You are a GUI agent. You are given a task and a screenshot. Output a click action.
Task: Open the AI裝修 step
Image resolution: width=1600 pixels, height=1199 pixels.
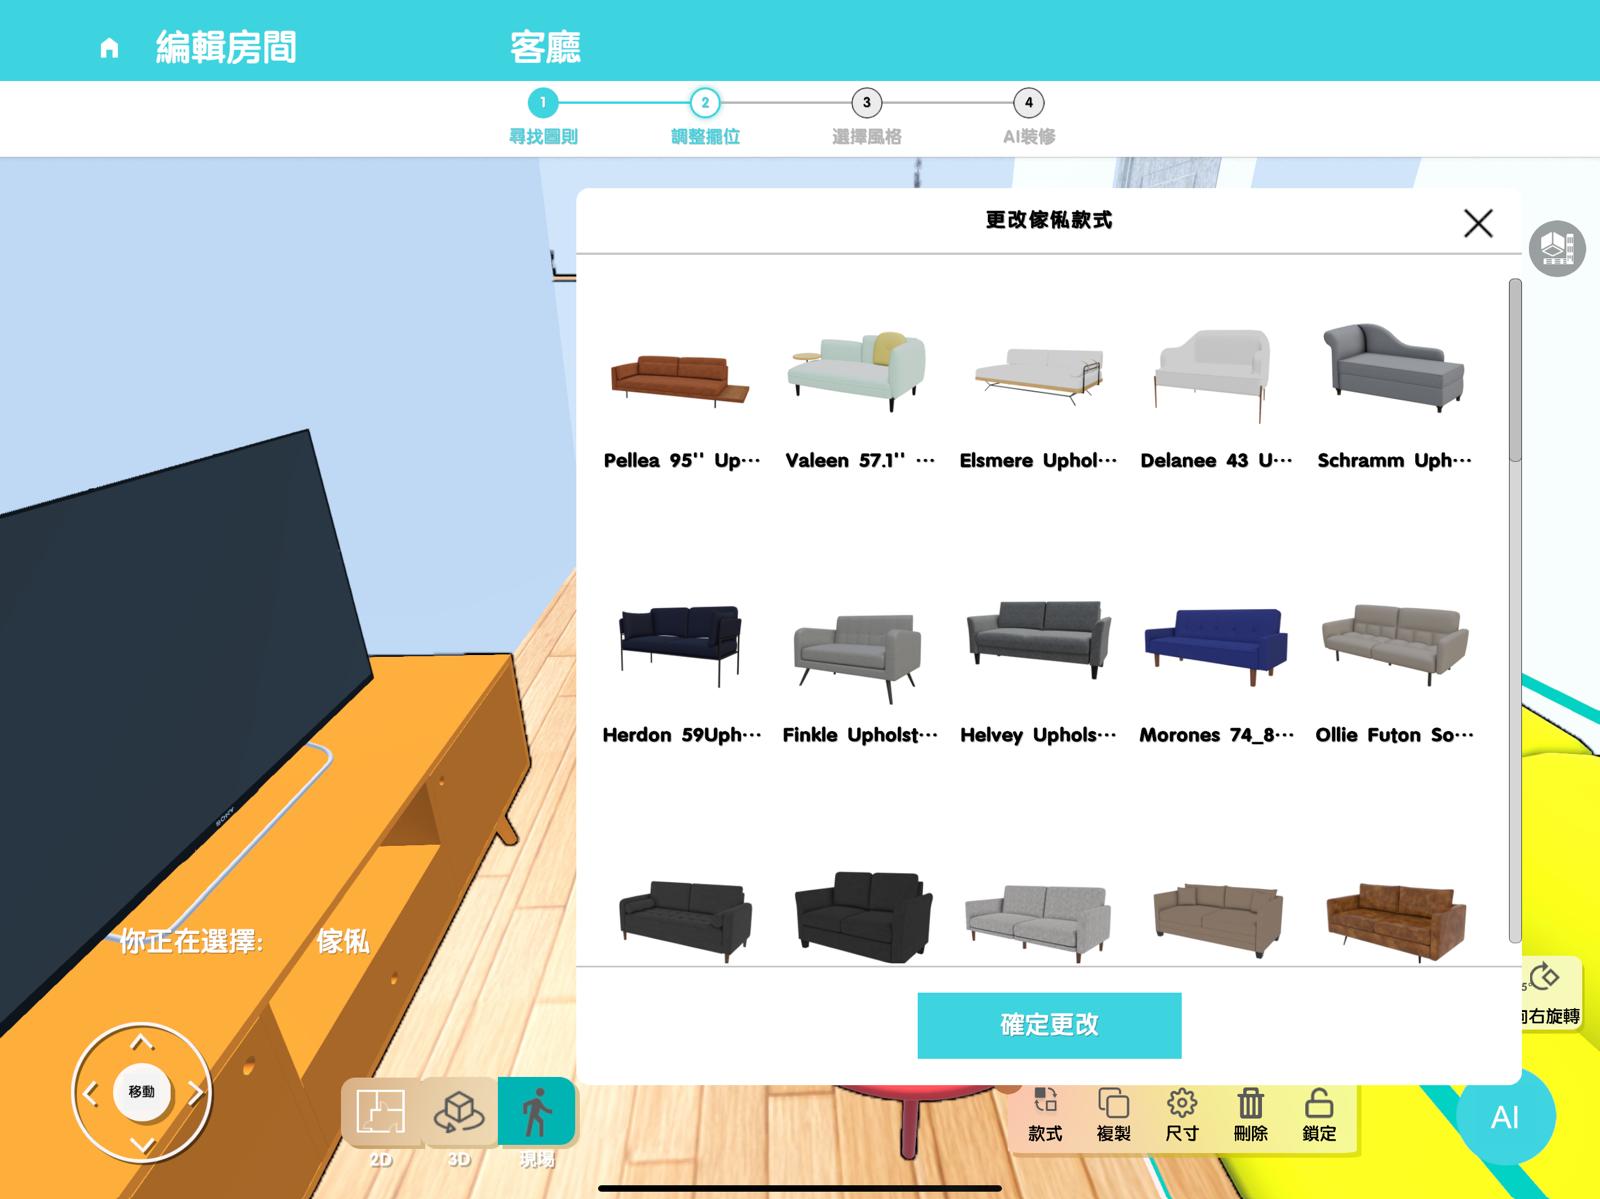coord(1028,103)
